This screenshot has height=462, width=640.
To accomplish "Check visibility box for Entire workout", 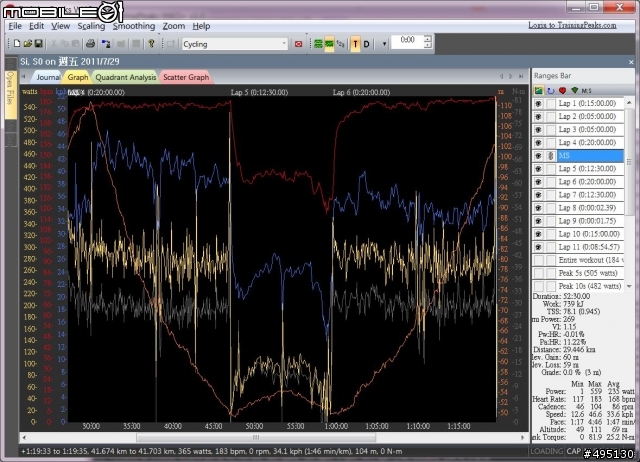I will coord(538,260).
